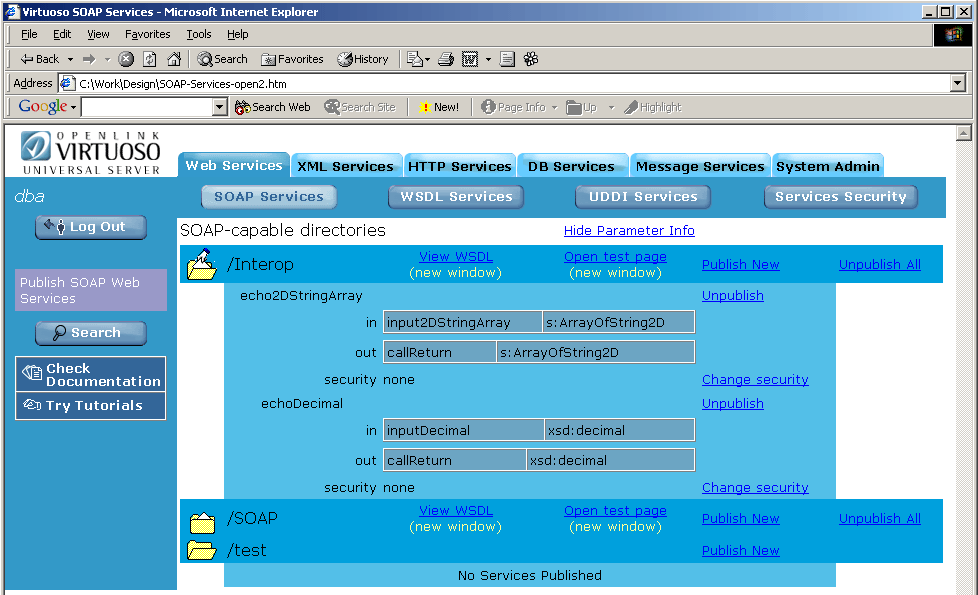The image size is (978, 595).
Task: Open the View menu
Action: [98, 34]
